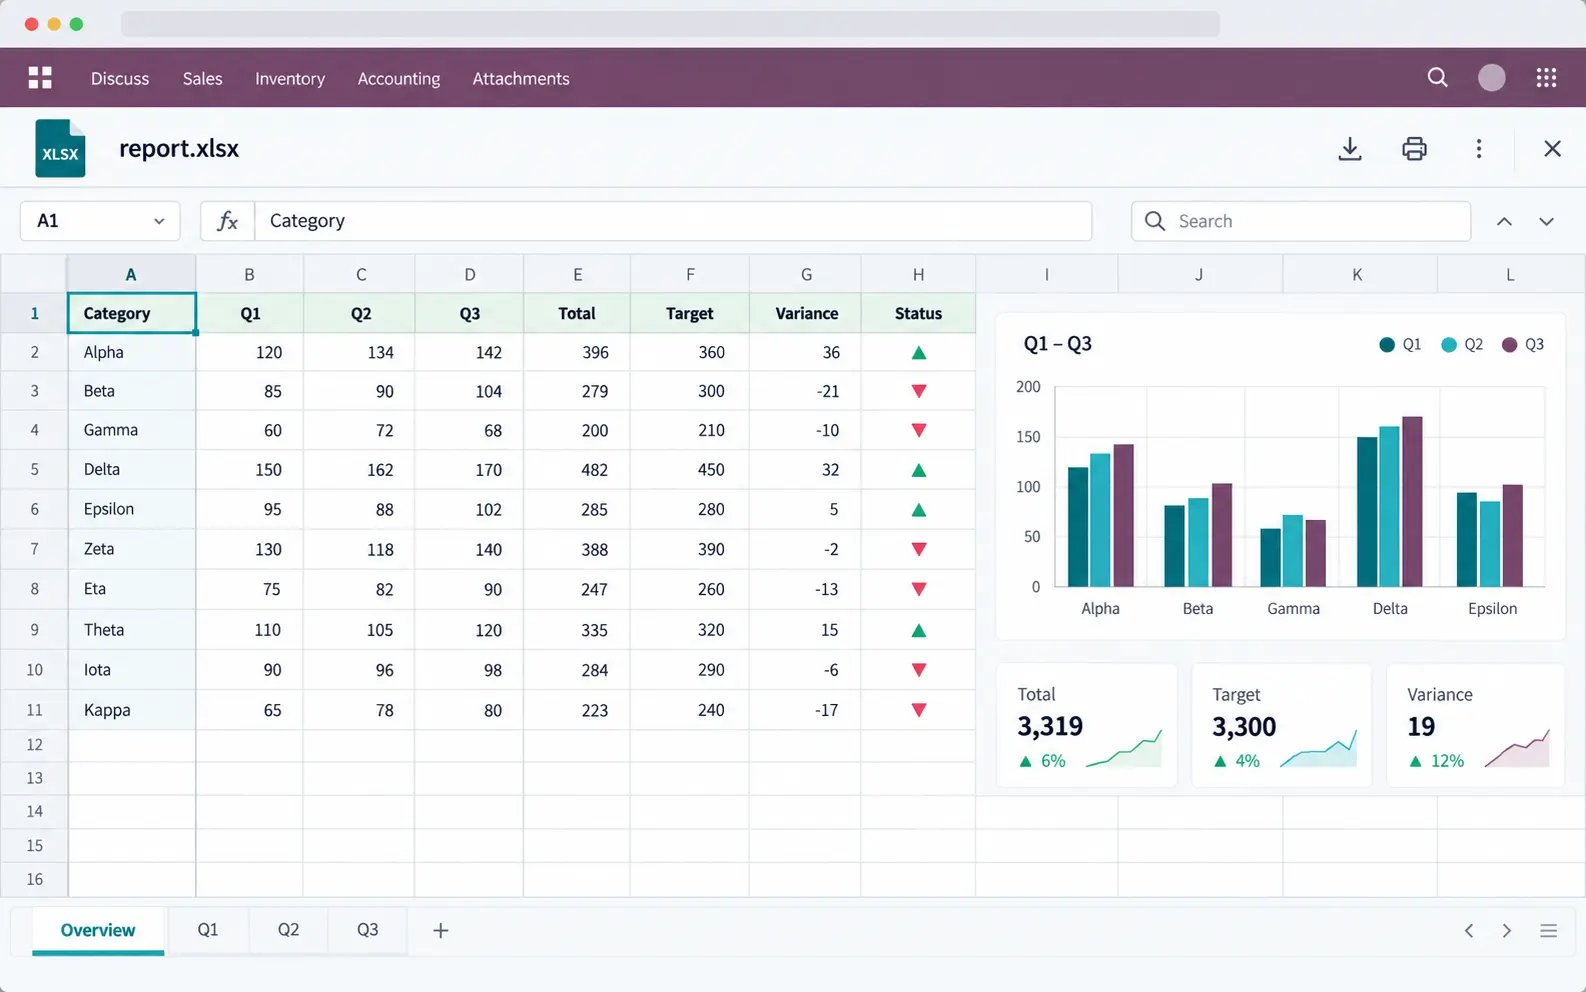
Task: Select column E header
Action: (x=577, y=274)
